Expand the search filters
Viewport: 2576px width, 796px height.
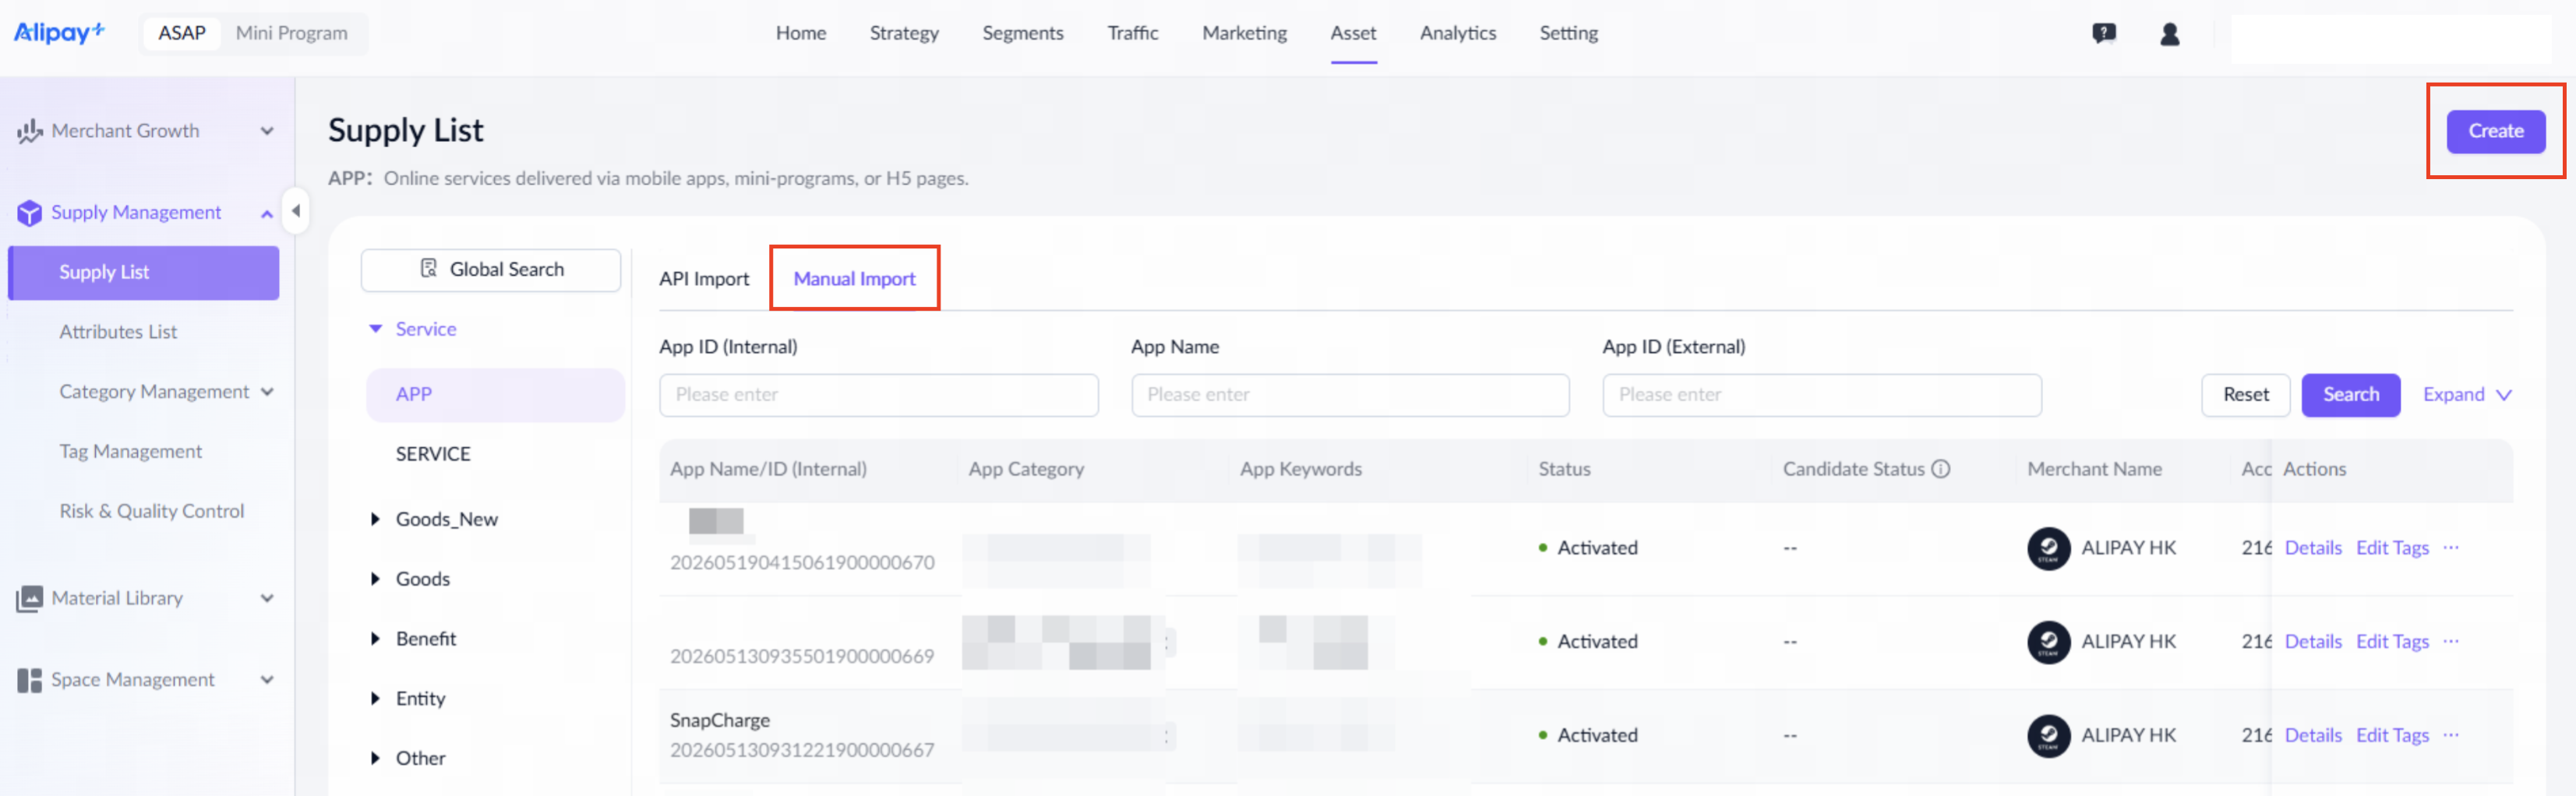(2467, 395)
